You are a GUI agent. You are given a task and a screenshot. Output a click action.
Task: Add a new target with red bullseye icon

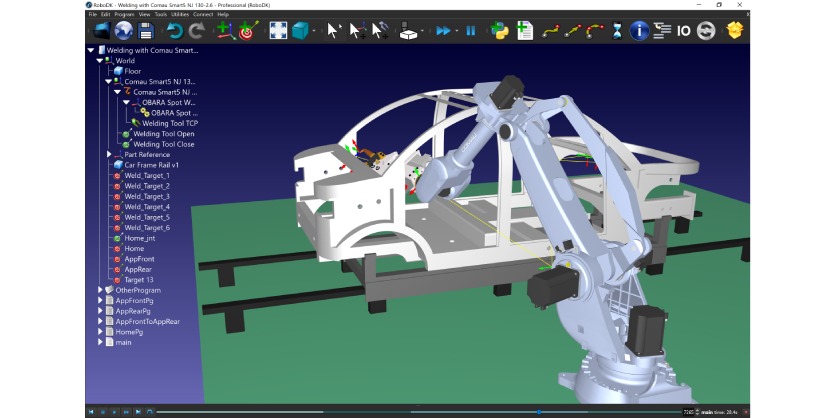click(247, 31)
